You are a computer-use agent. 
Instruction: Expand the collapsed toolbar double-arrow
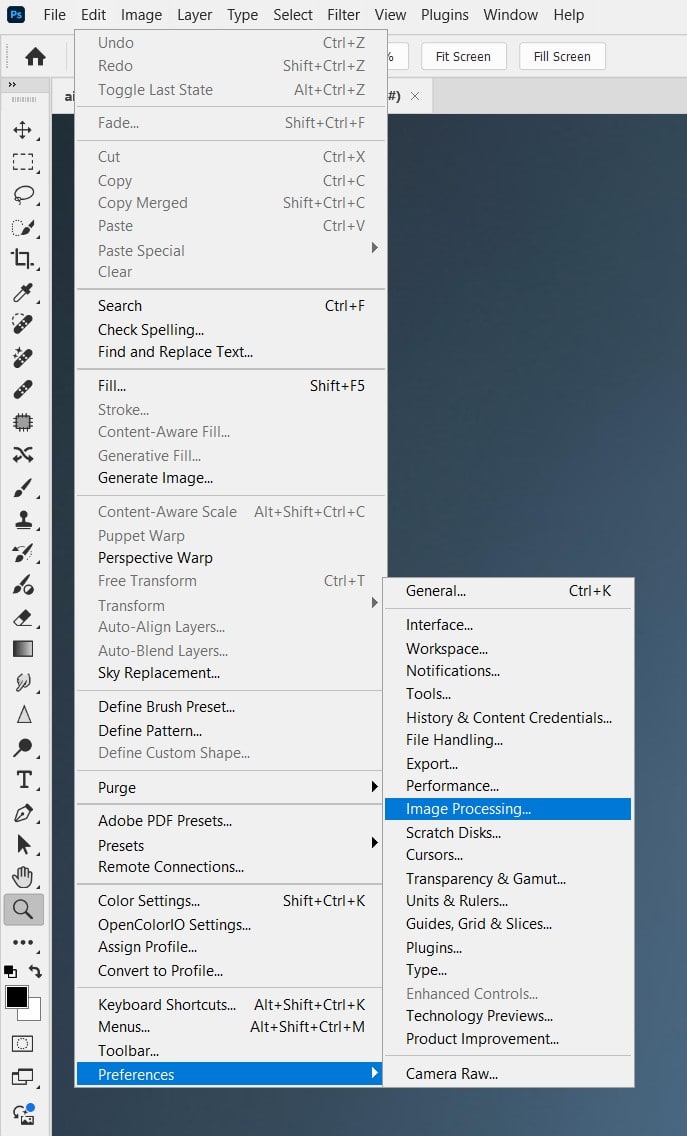(x=12, y=85)
